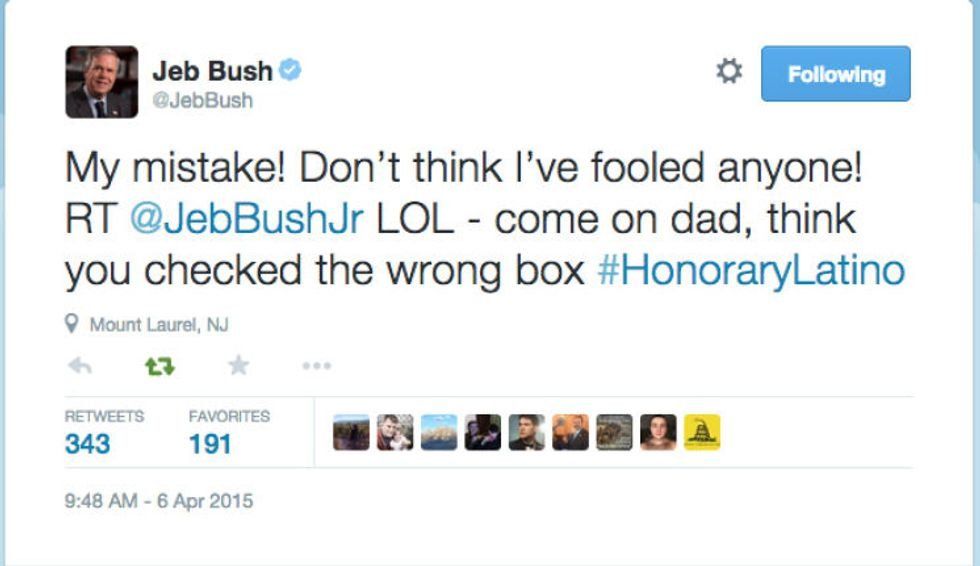Screen dimensions: 980x566
Task: Open Jeb Bush's profile photo
Action: 102,82
